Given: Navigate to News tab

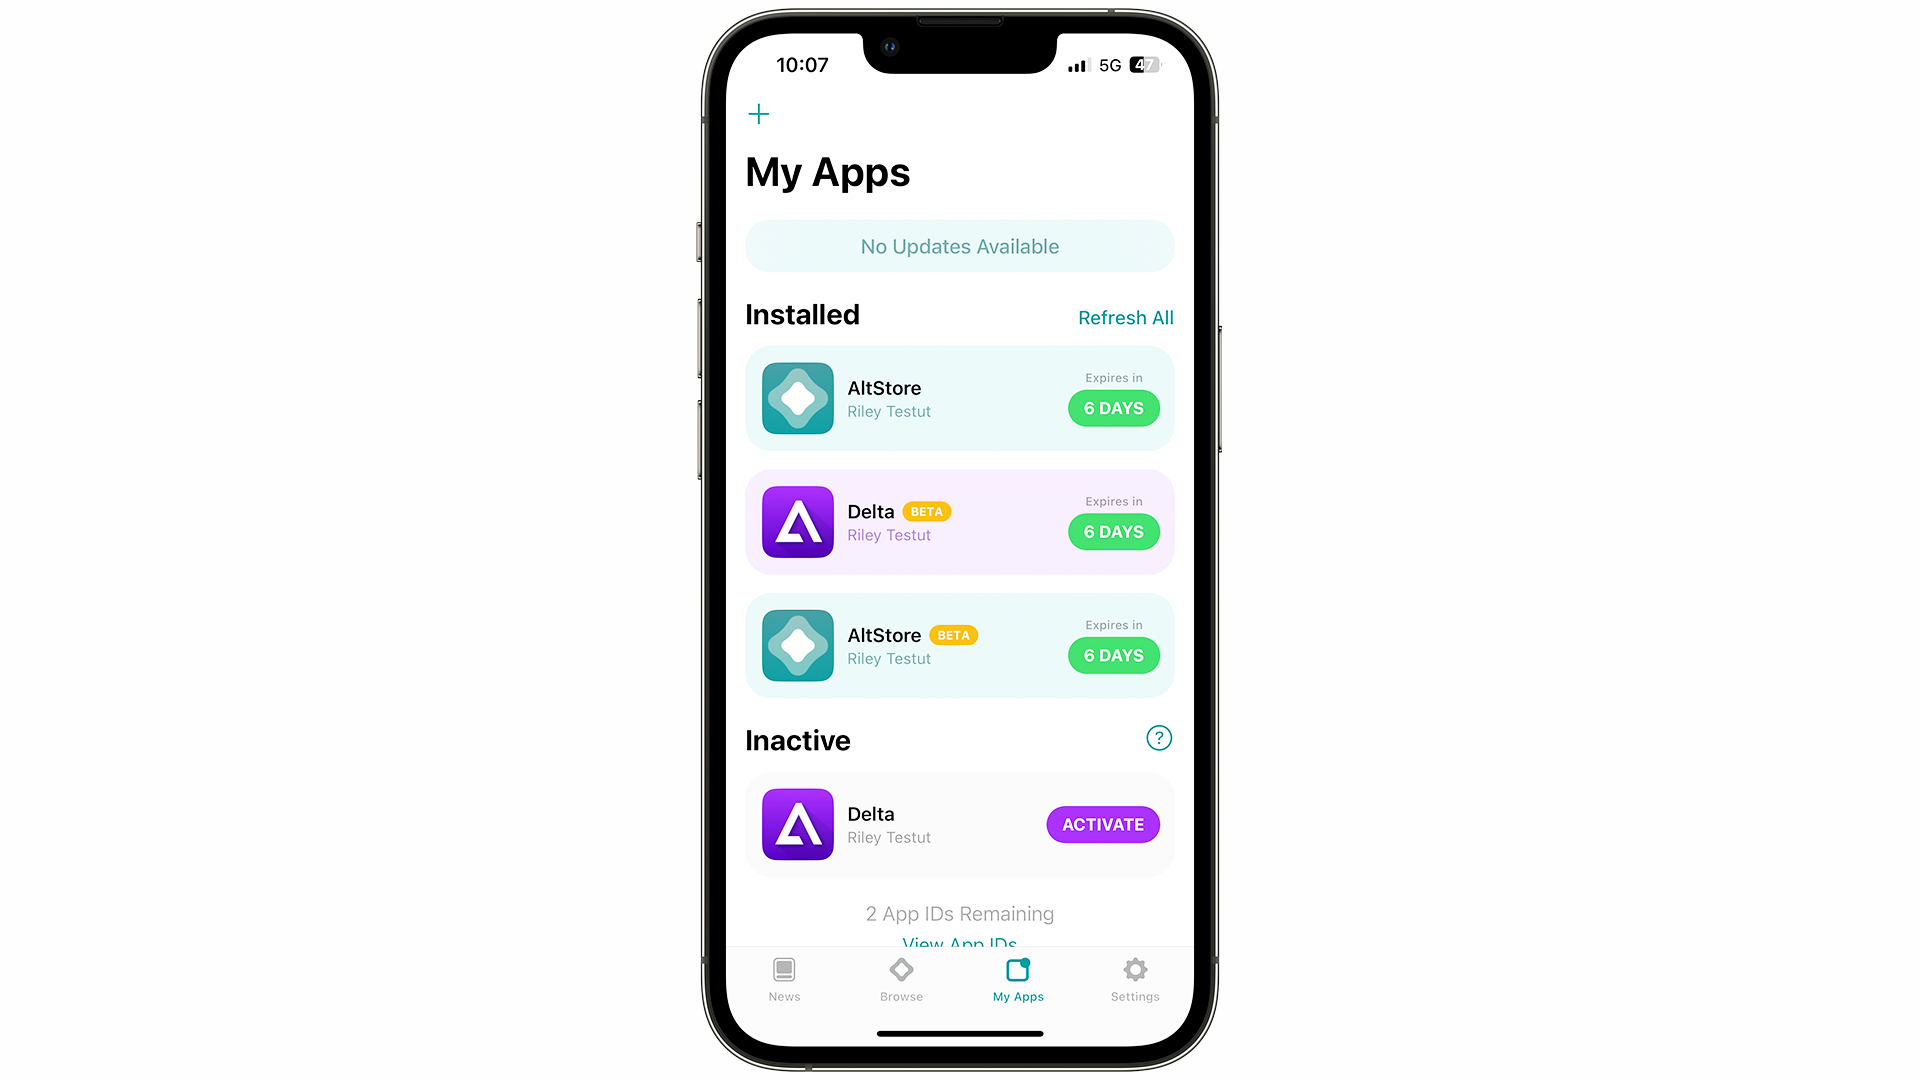Looking at the screenshot, I should (785, 978).
